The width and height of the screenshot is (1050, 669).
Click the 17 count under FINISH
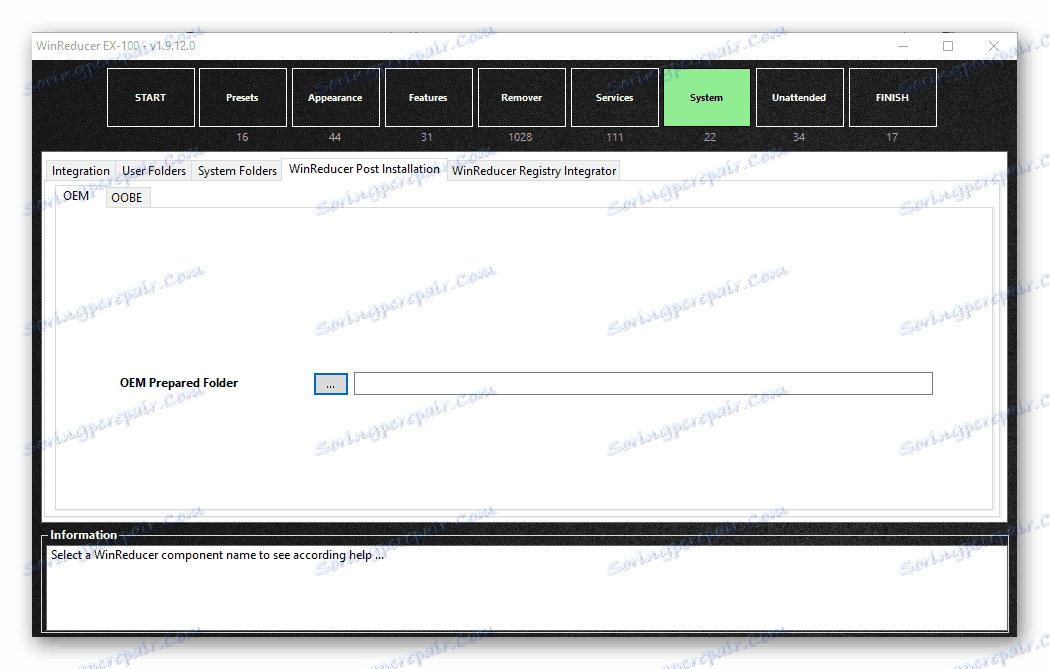pyautogui.click(x=892, y=137)
